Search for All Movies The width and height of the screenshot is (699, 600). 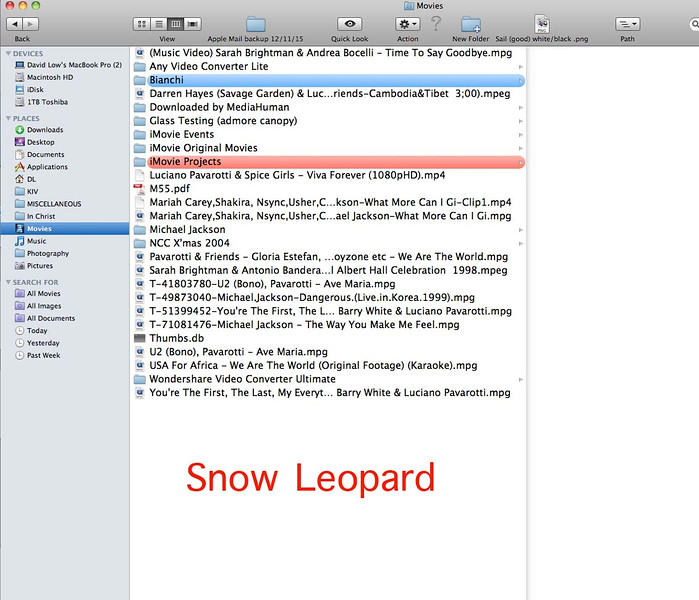[x=37, y=293]
